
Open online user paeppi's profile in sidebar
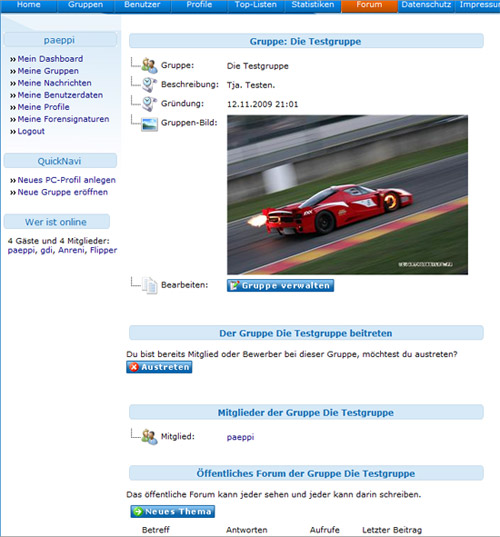[21, 250]
